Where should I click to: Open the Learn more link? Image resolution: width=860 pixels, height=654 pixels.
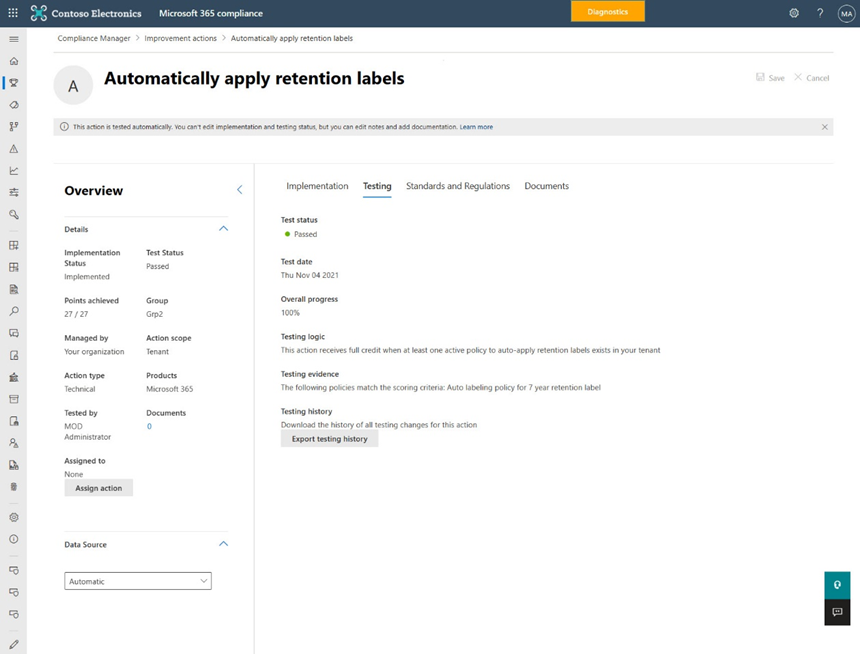point(476,127)
